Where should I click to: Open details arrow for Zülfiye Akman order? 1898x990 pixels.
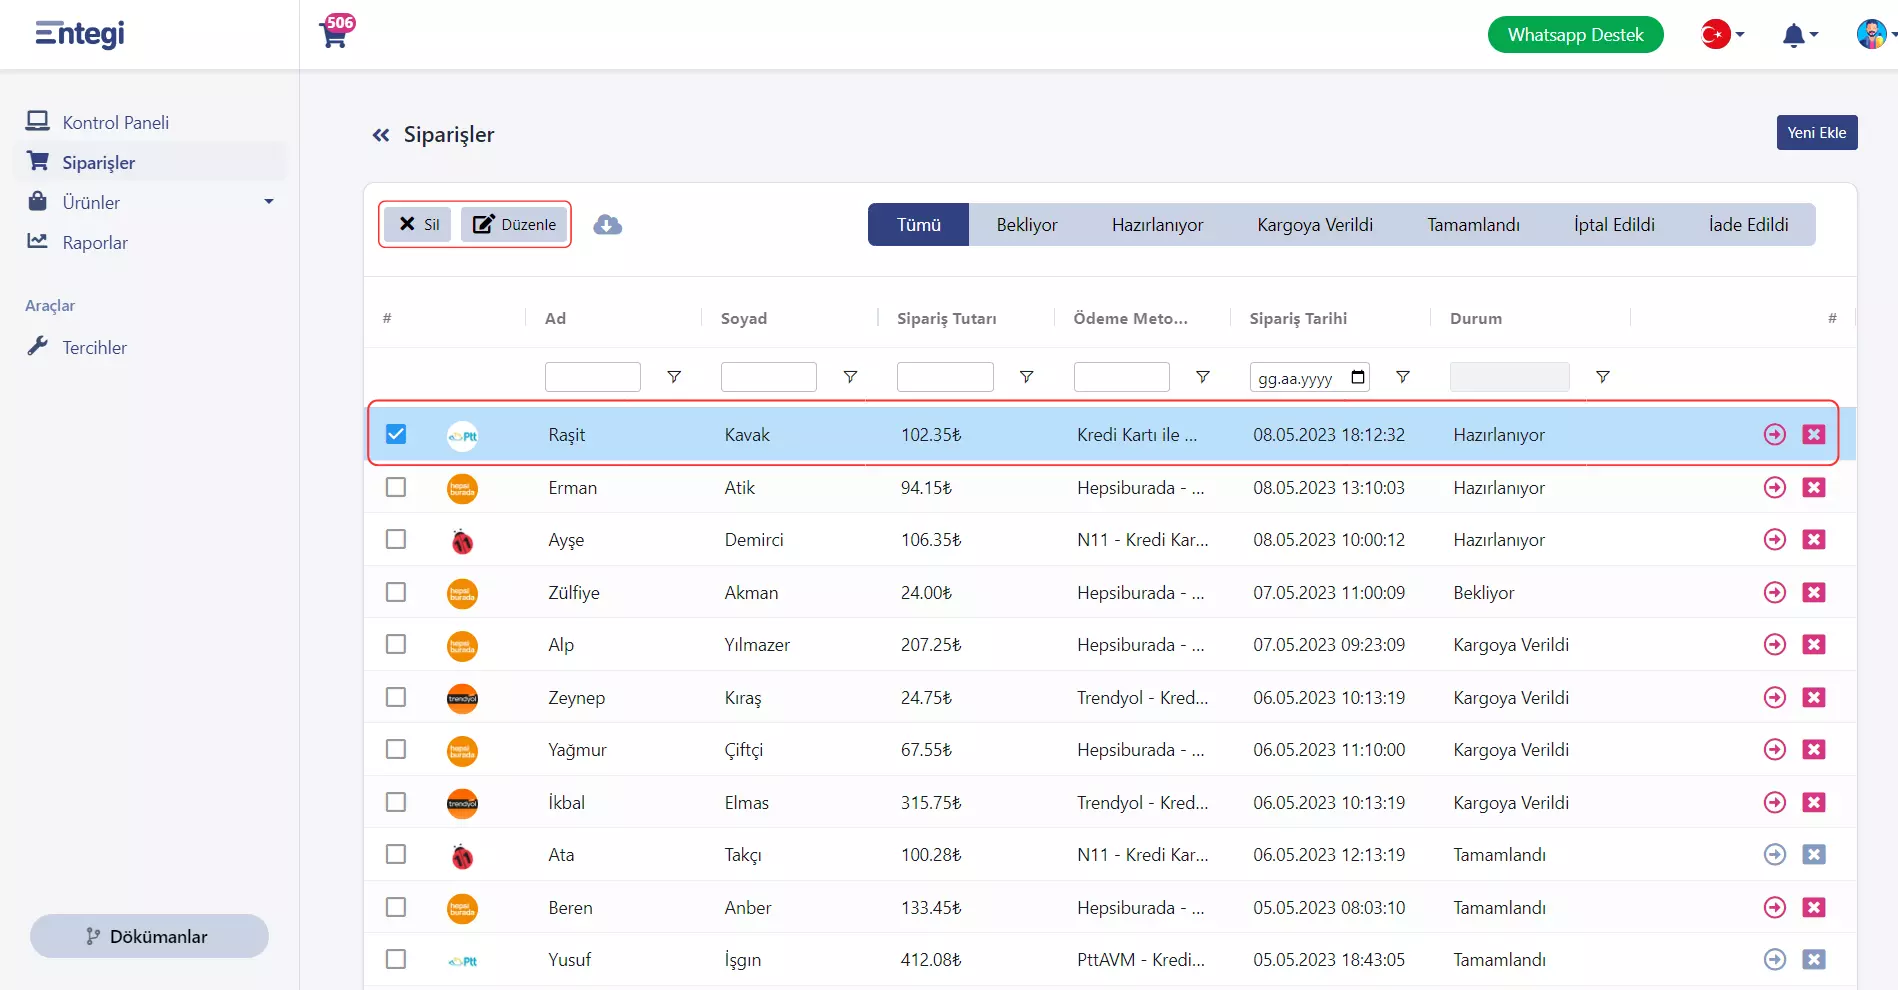(x=1775, y=592)
